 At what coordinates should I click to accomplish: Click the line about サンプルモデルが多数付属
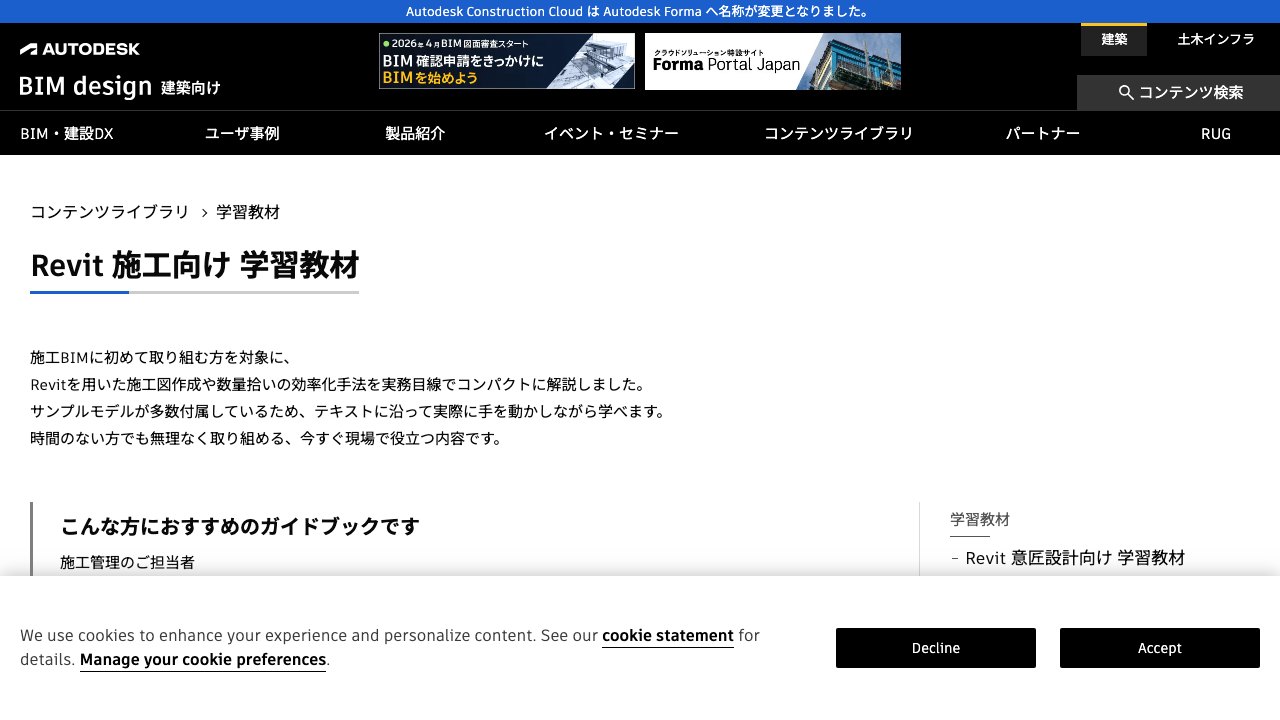tap(348, 412)
